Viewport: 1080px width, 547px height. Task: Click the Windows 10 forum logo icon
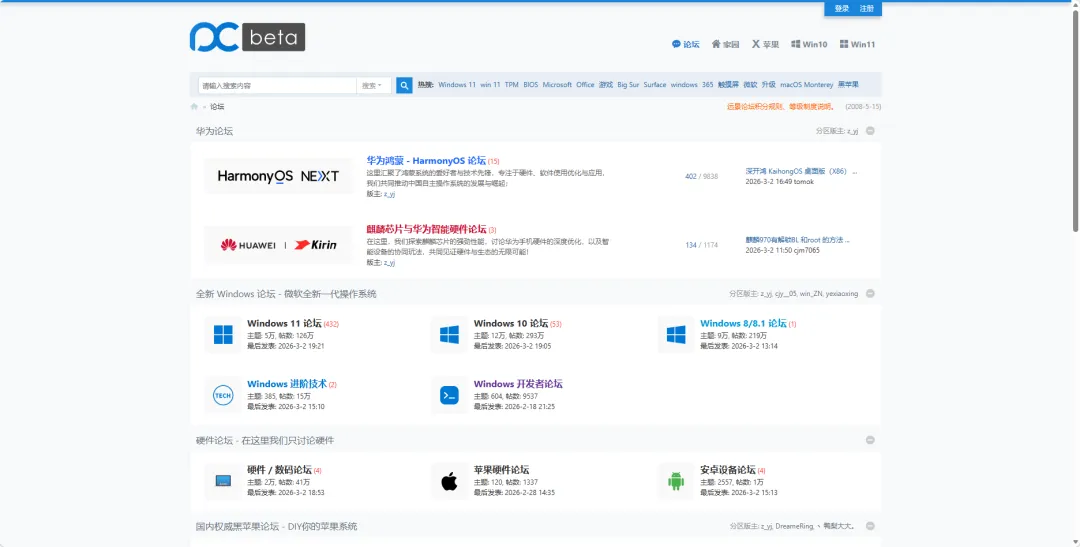pos(449,335)
